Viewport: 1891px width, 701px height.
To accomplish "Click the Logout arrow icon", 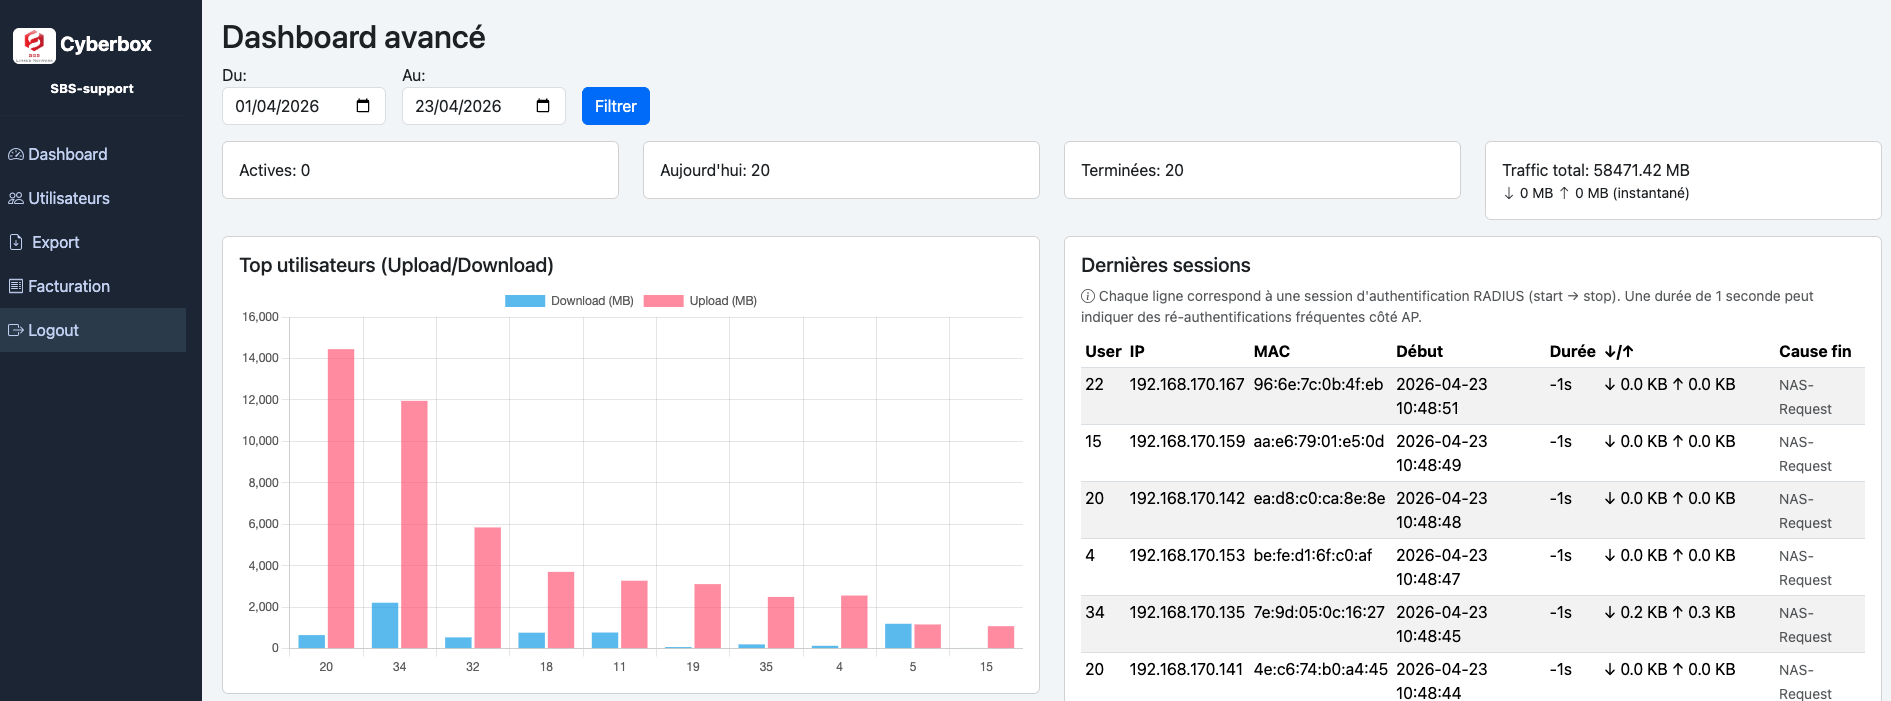I will pos(16,331).
